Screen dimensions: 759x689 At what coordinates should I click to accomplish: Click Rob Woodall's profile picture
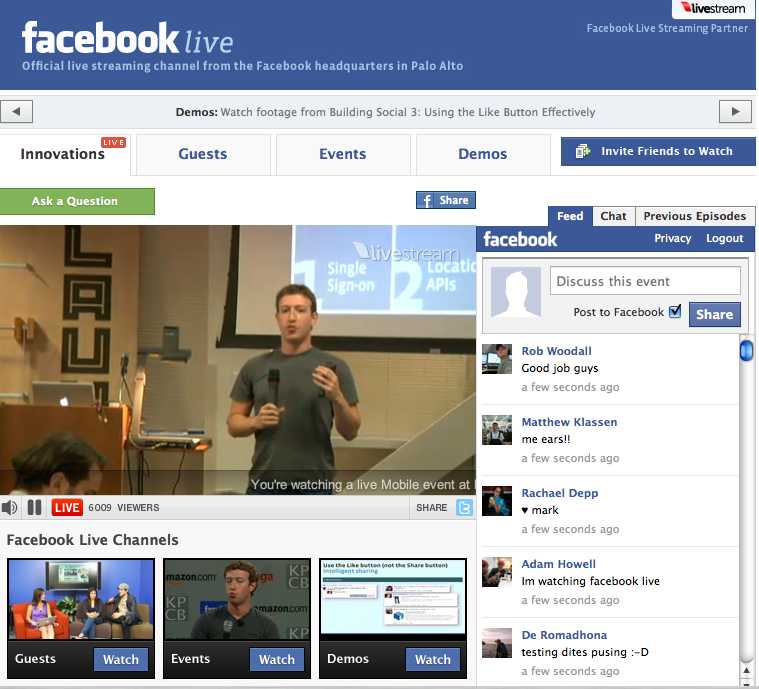(497, 359)
